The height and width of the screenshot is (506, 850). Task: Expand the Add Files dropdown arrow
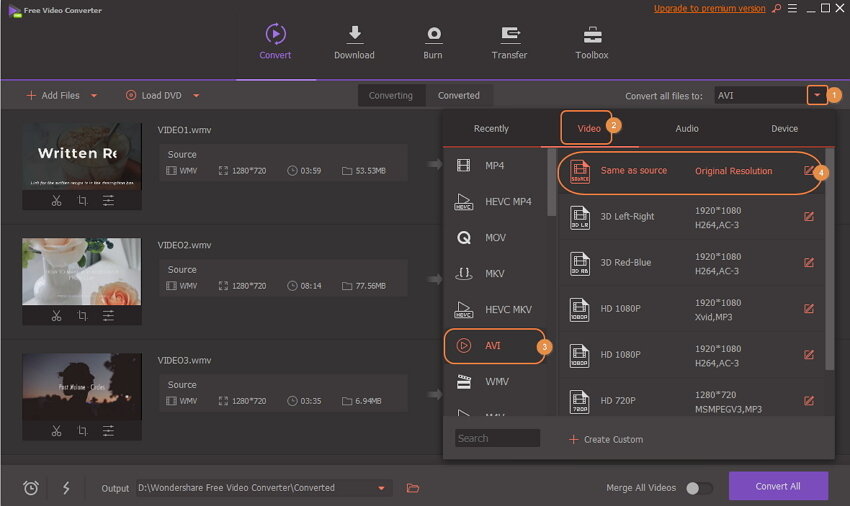[x=94, y=95]
